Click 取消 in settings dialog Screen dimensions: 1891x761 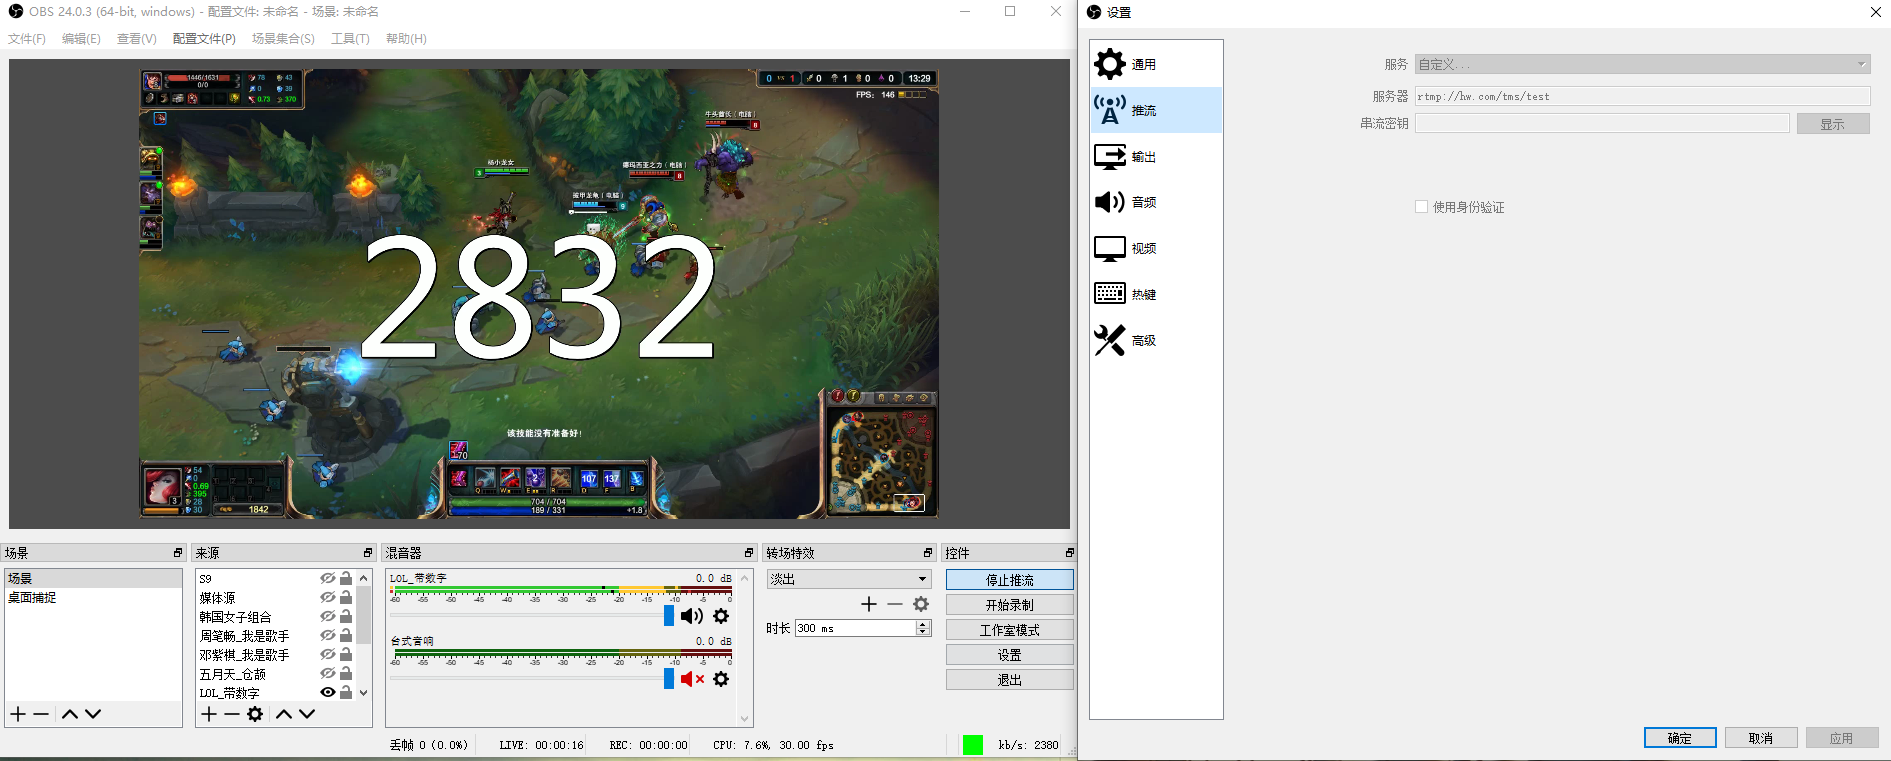tap(1761, 738)
